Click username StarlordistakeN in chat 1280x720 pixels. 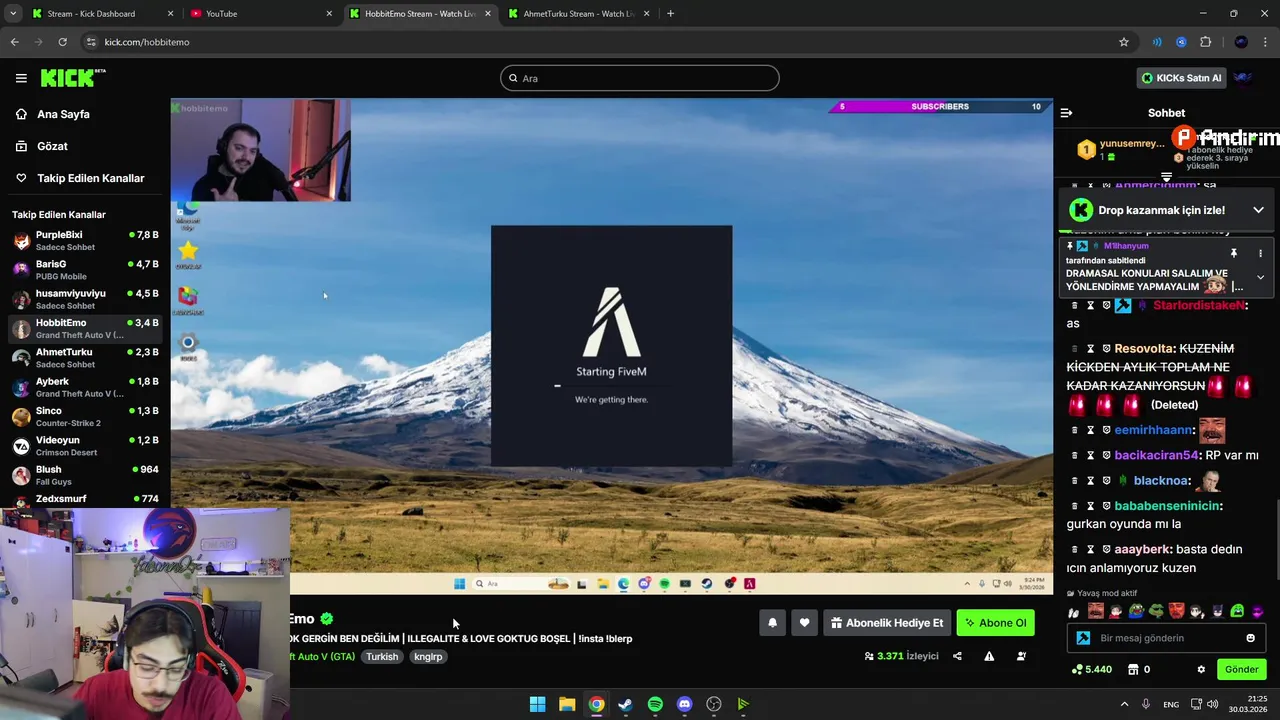pos(1199,305)
